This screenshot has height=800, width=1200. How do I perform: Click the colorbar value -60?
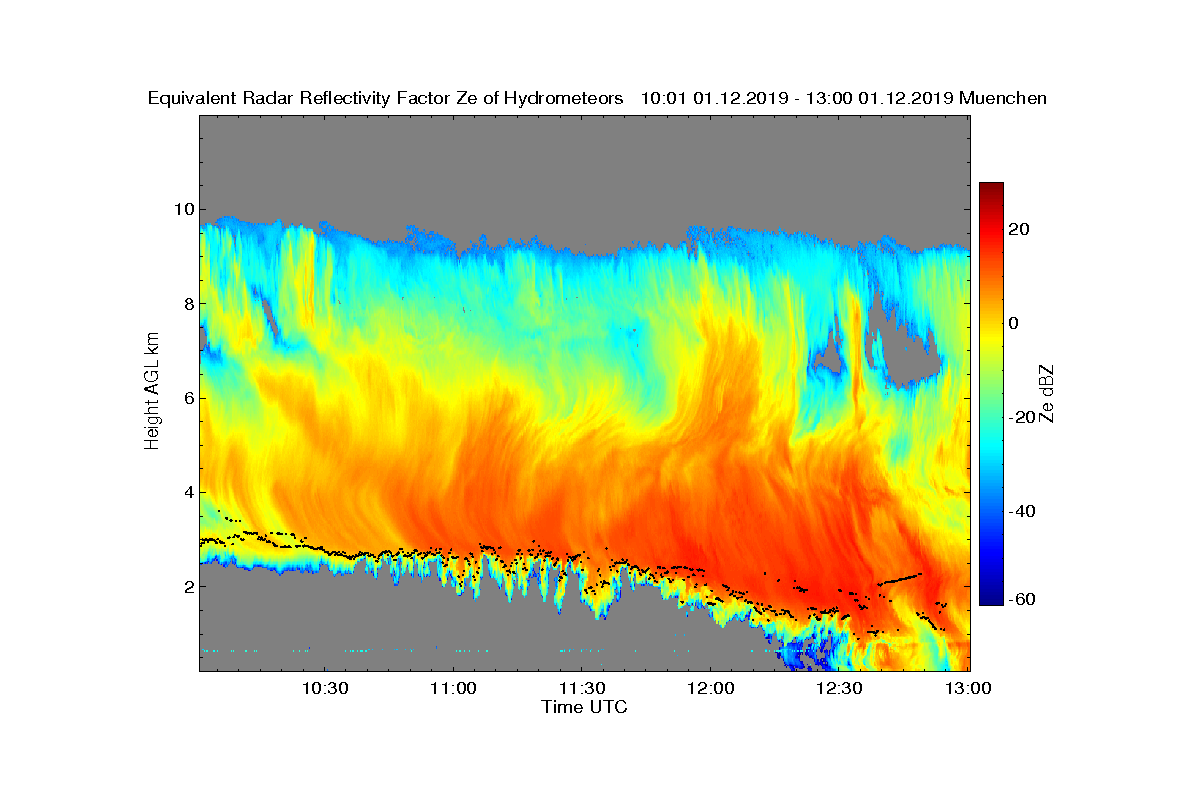(1024, 598)
